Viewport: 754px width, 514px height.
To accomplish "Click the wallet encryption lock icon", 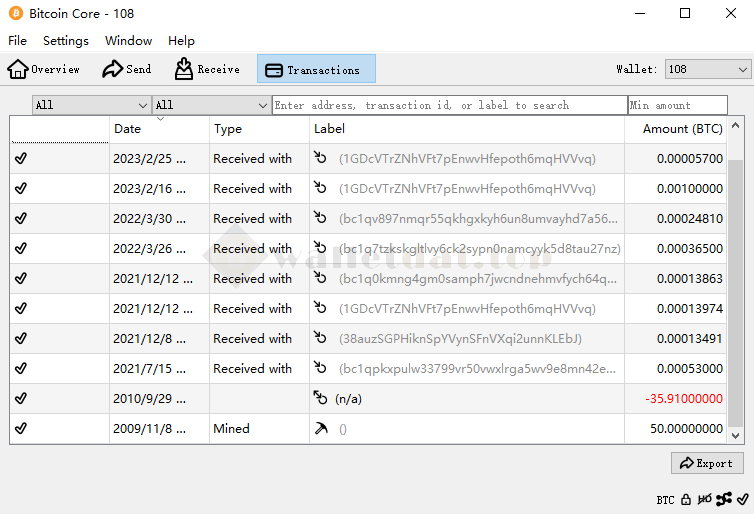I will (686, 499).
